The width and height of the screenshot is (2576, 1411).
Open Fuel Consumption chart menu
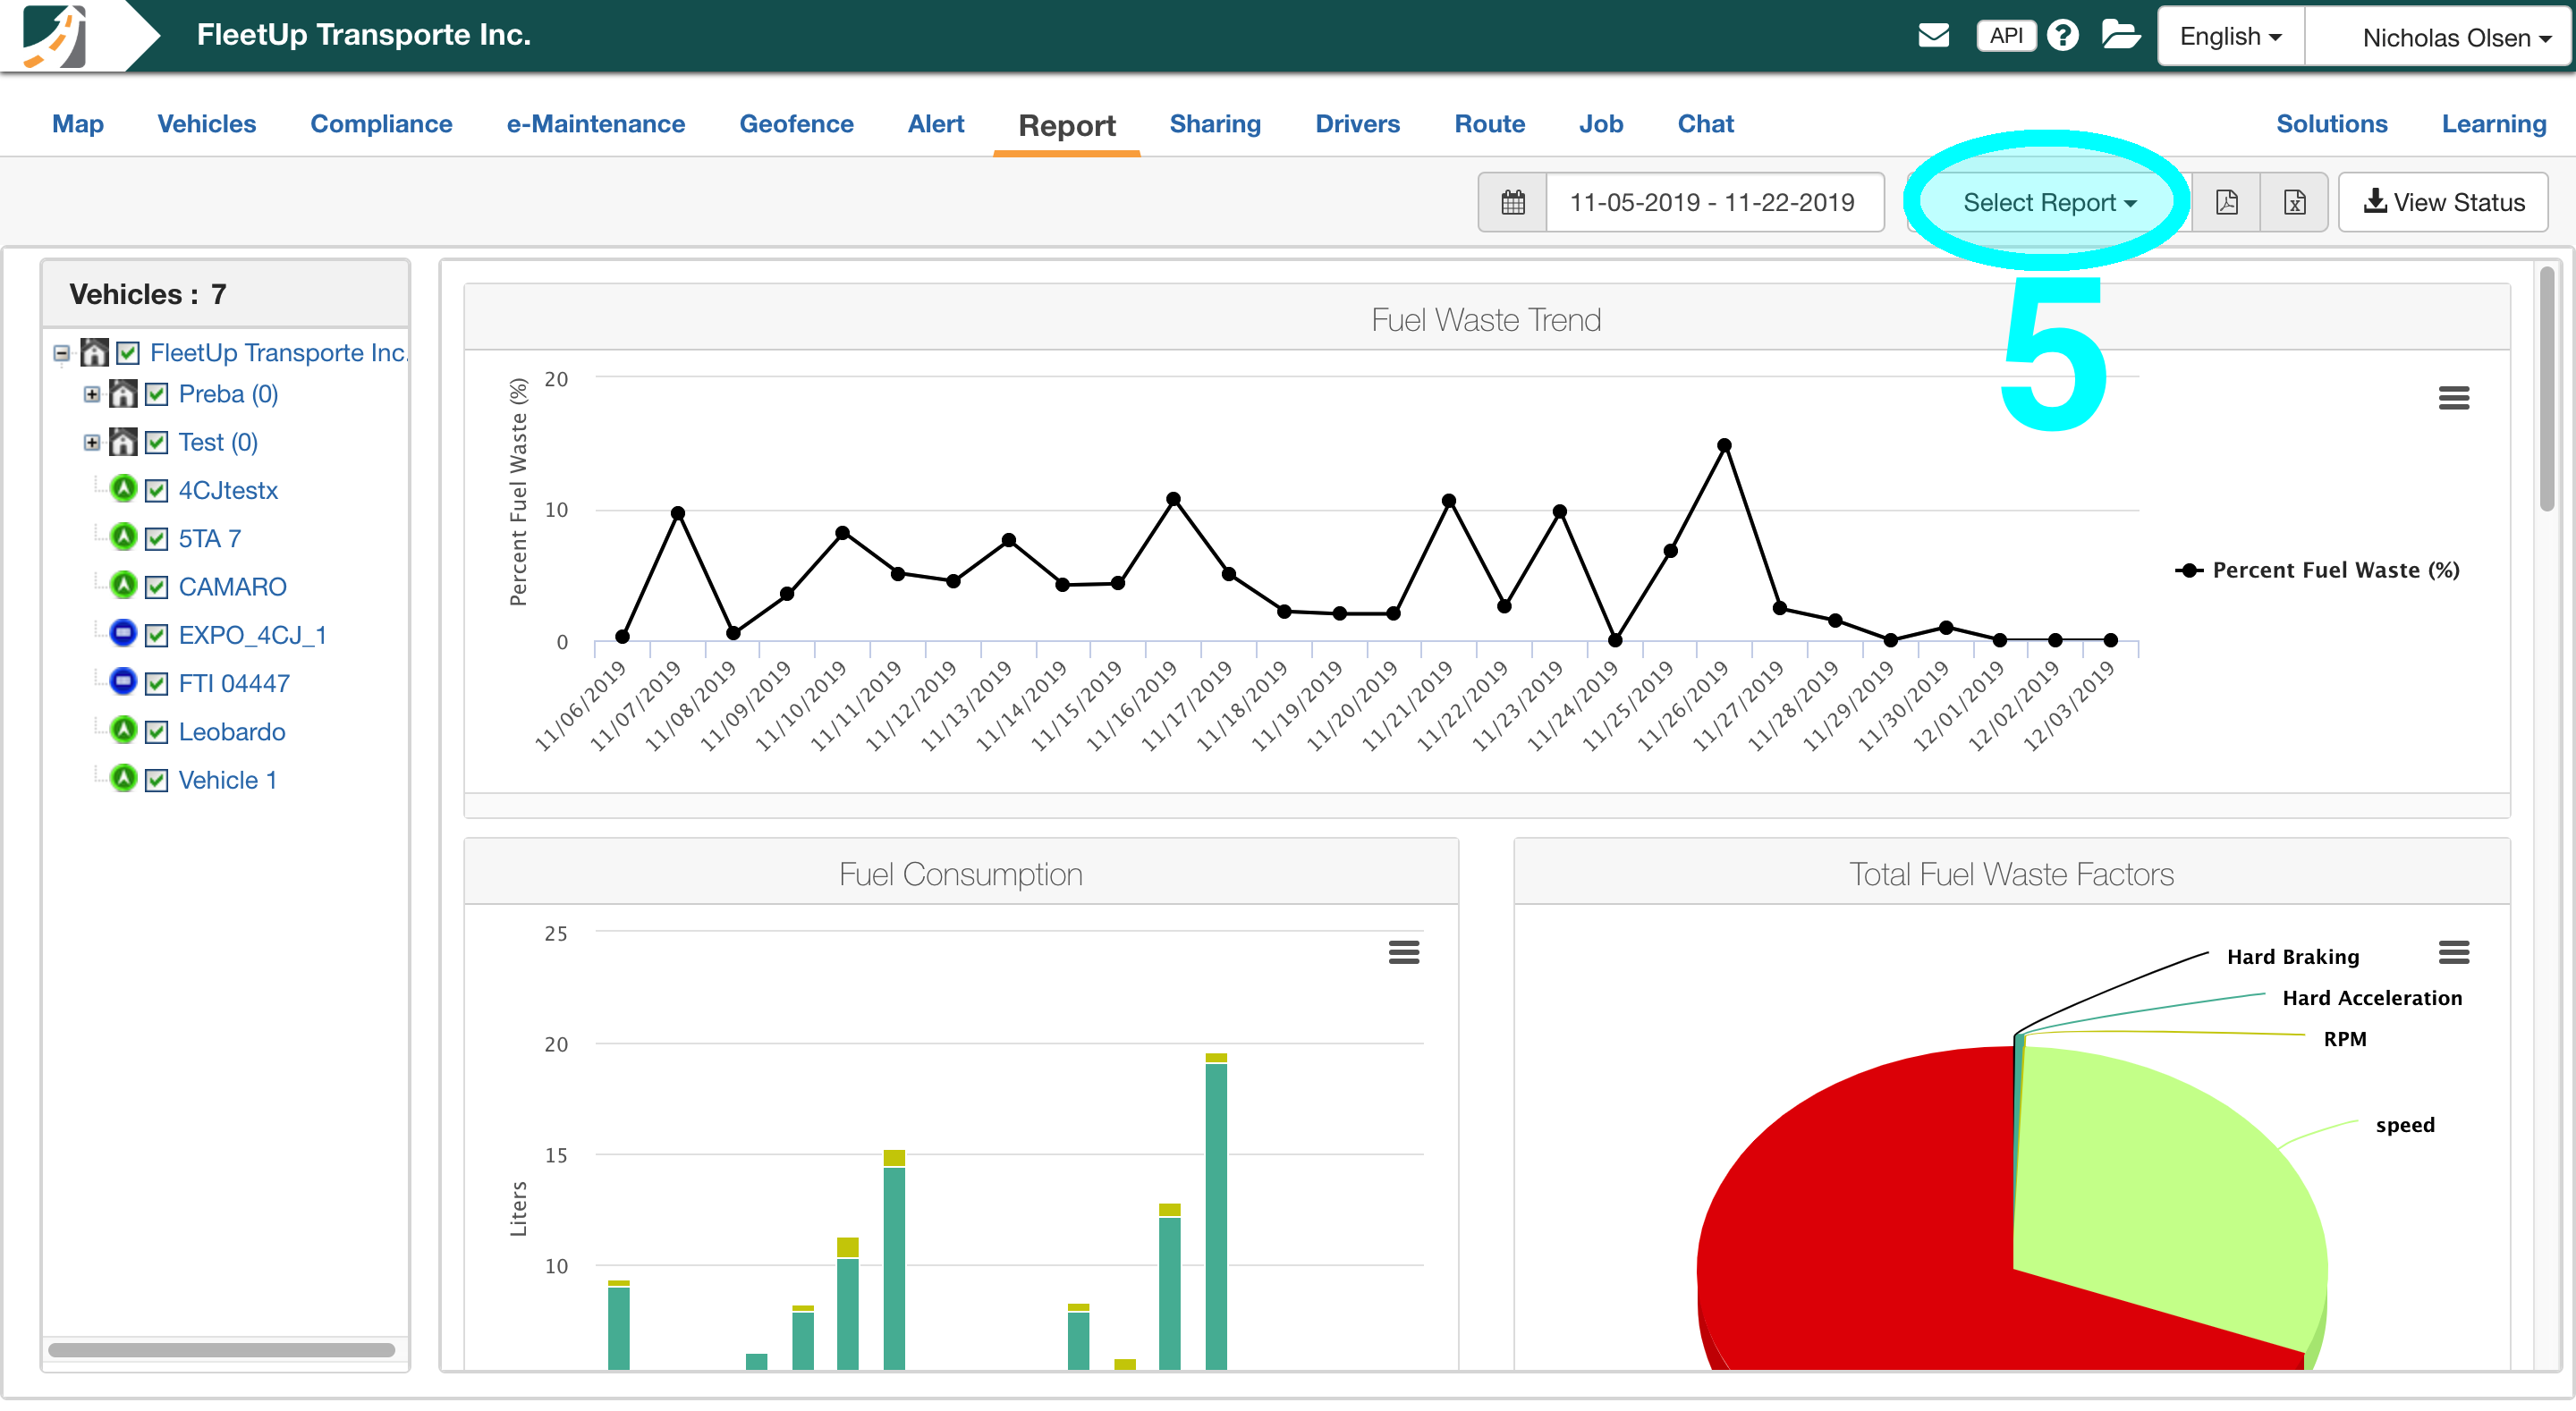coord(1404,952)
